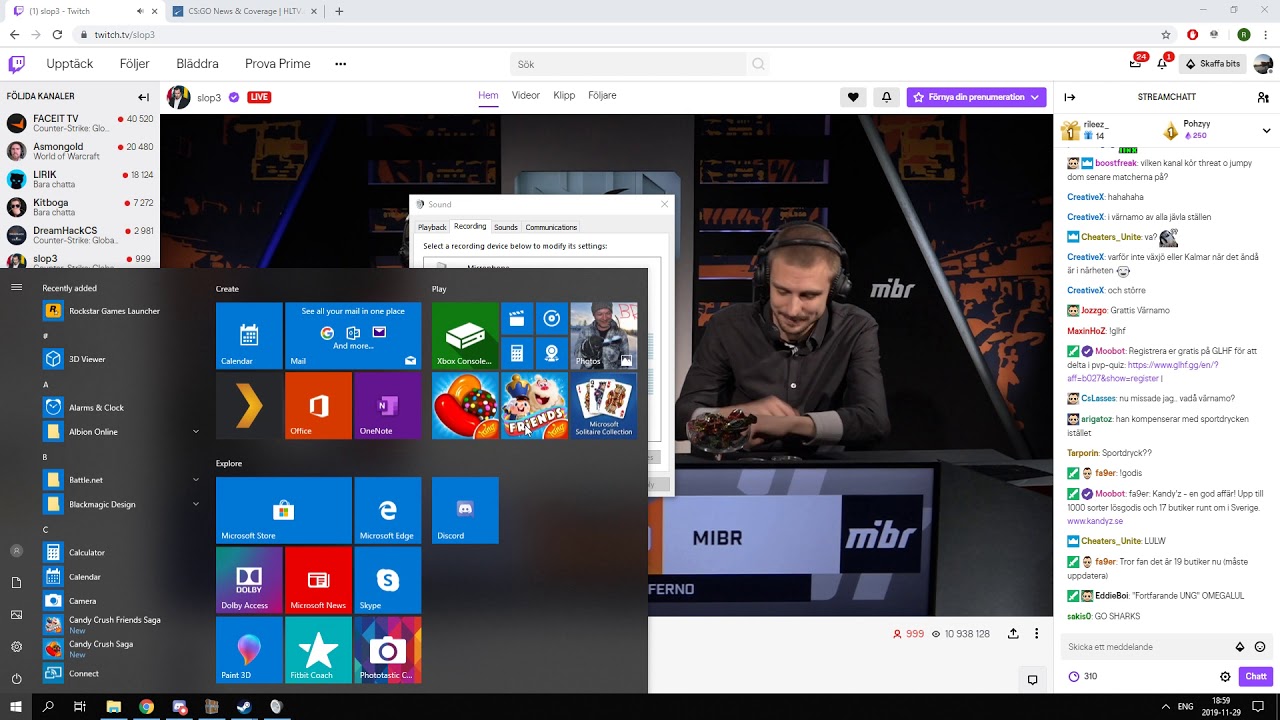Open the Dolby Access tile

(x=249, y=580)
